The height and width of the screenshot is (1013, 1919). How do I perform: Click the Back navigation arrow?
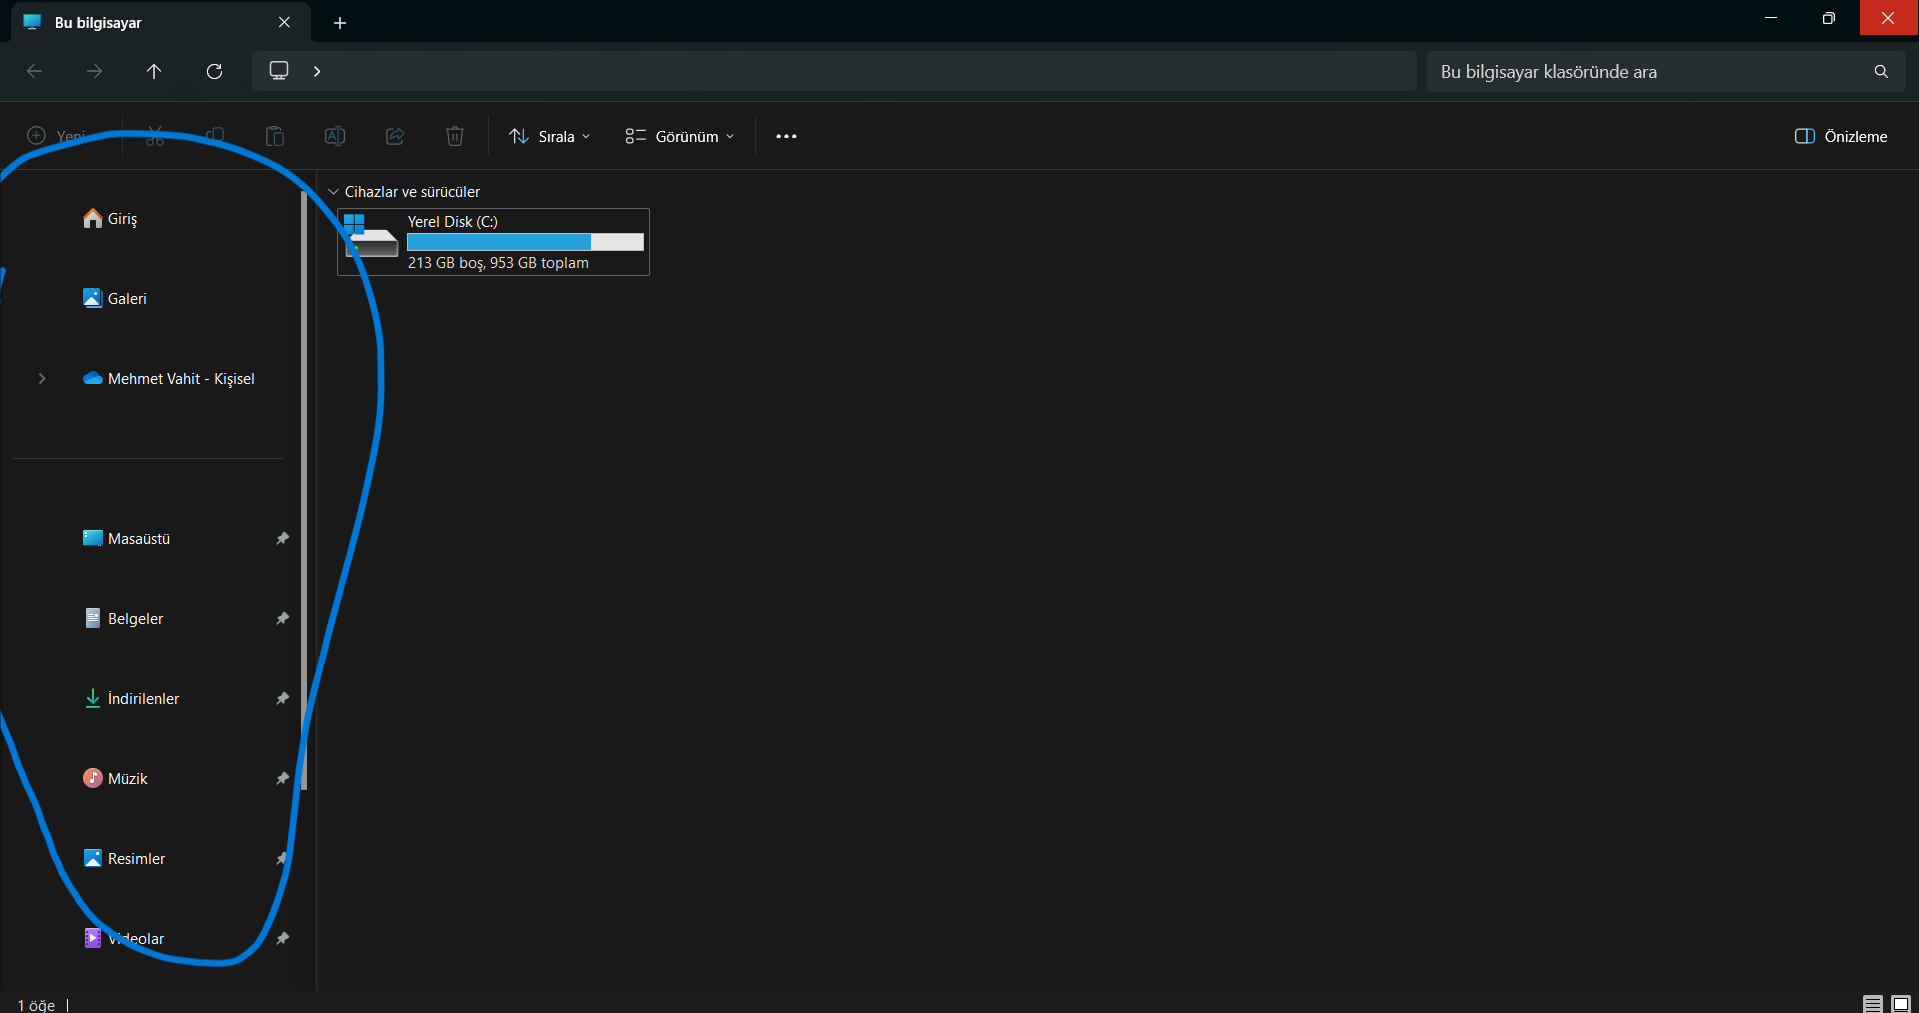click(x=35, y=71)
